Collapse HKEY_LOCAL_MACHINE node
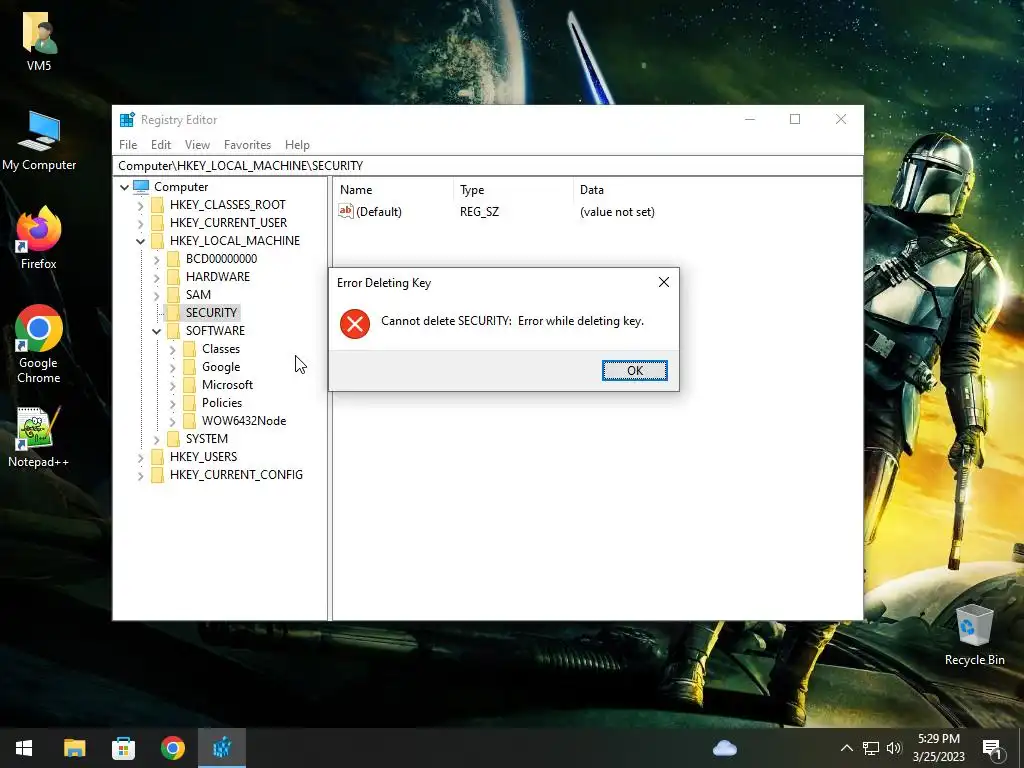1024x768 pixels. click(140, 241)
